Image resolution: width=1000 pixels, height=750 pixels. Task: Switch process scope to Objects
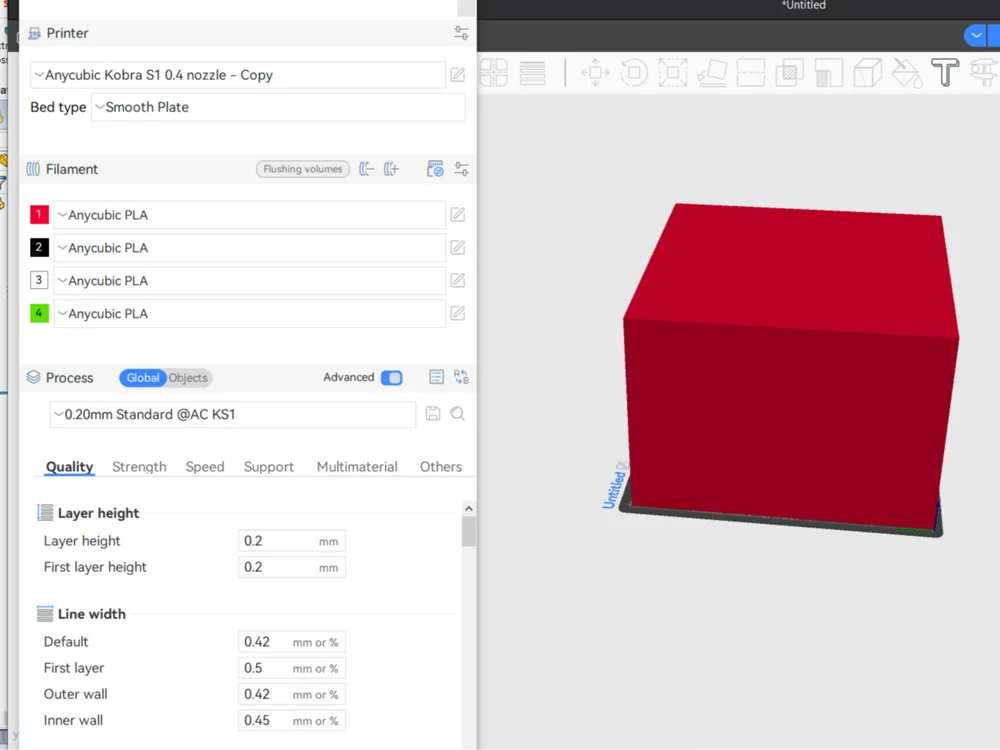(x=188, y=378)
